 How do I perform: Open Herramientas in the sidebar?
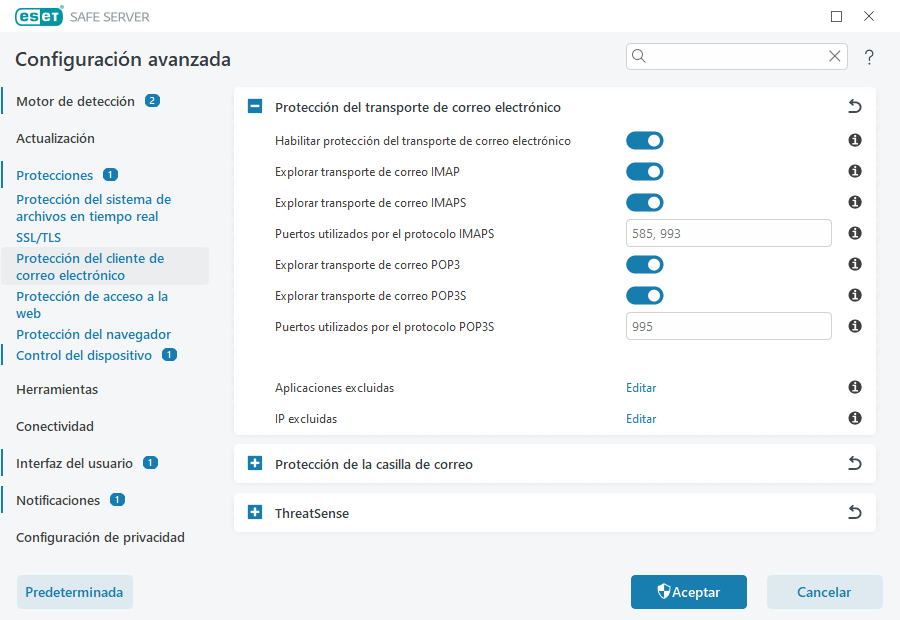tap(56, 389)
